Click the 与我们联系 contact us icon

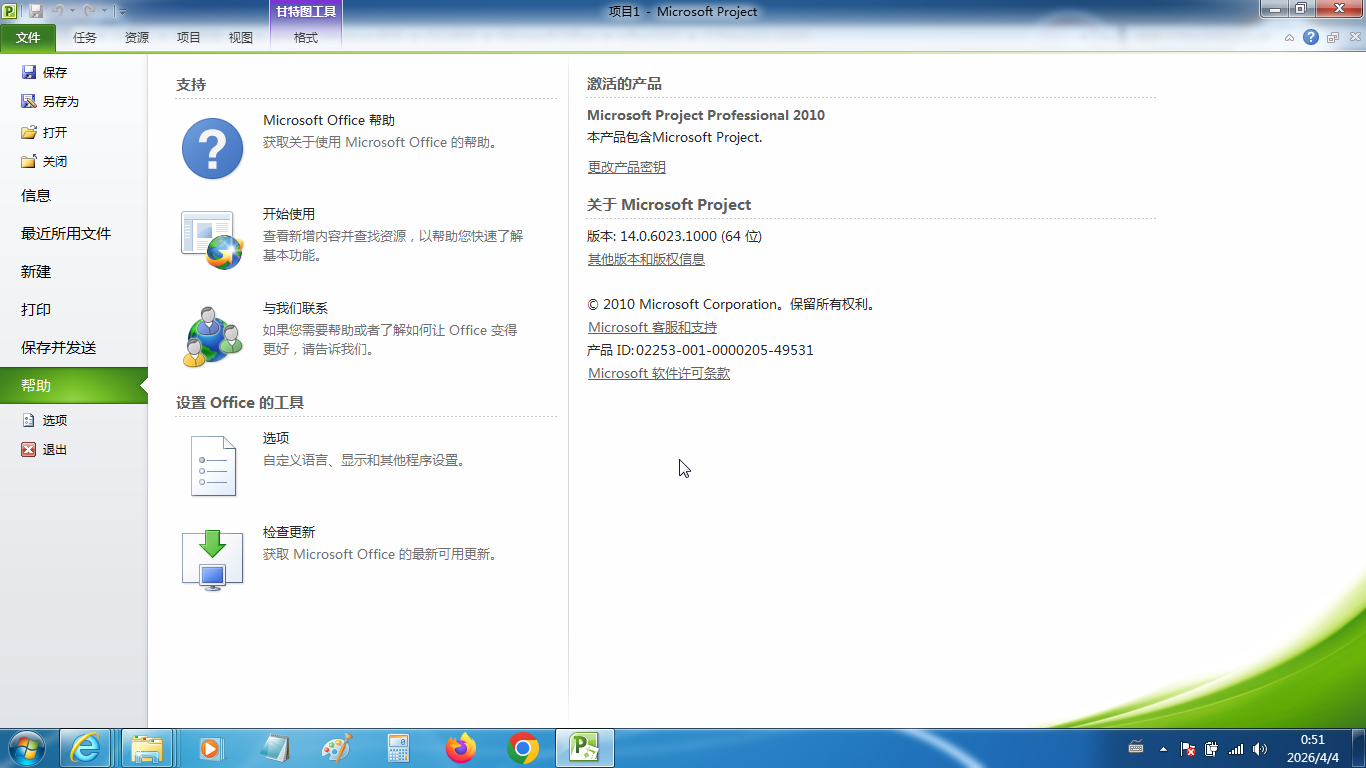coord(212,336)
